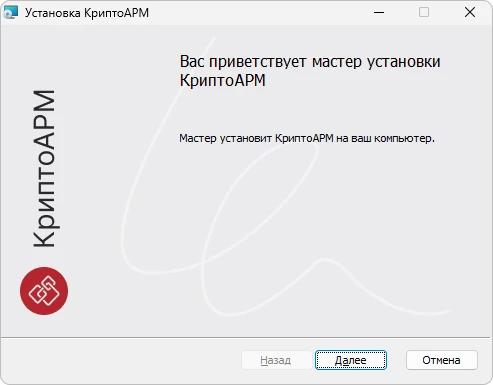Click the disabled maximize window button
The image size is (493, 385).
(424, 12)
